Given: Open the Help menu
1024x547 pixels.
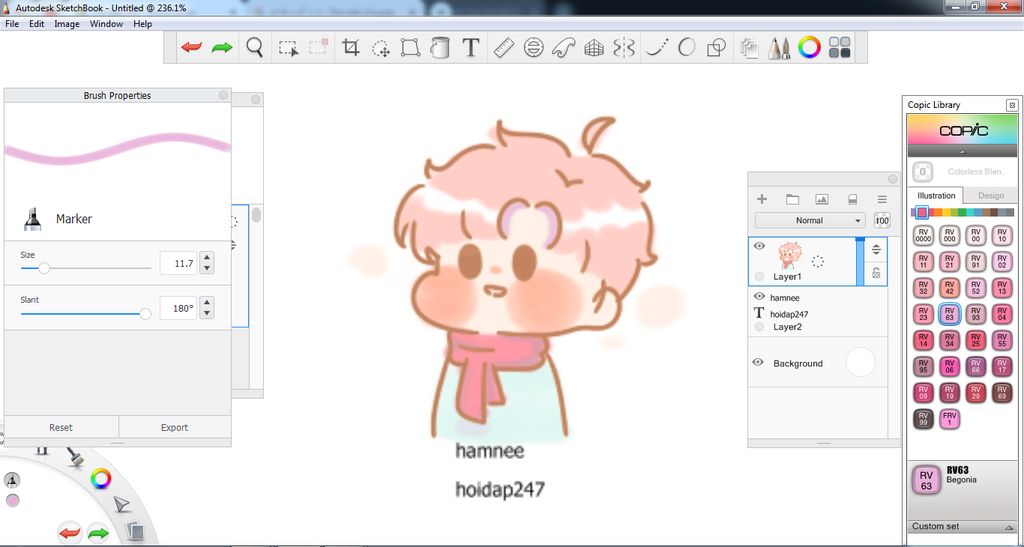Looking at the screenshot, I should click(142, 23).
